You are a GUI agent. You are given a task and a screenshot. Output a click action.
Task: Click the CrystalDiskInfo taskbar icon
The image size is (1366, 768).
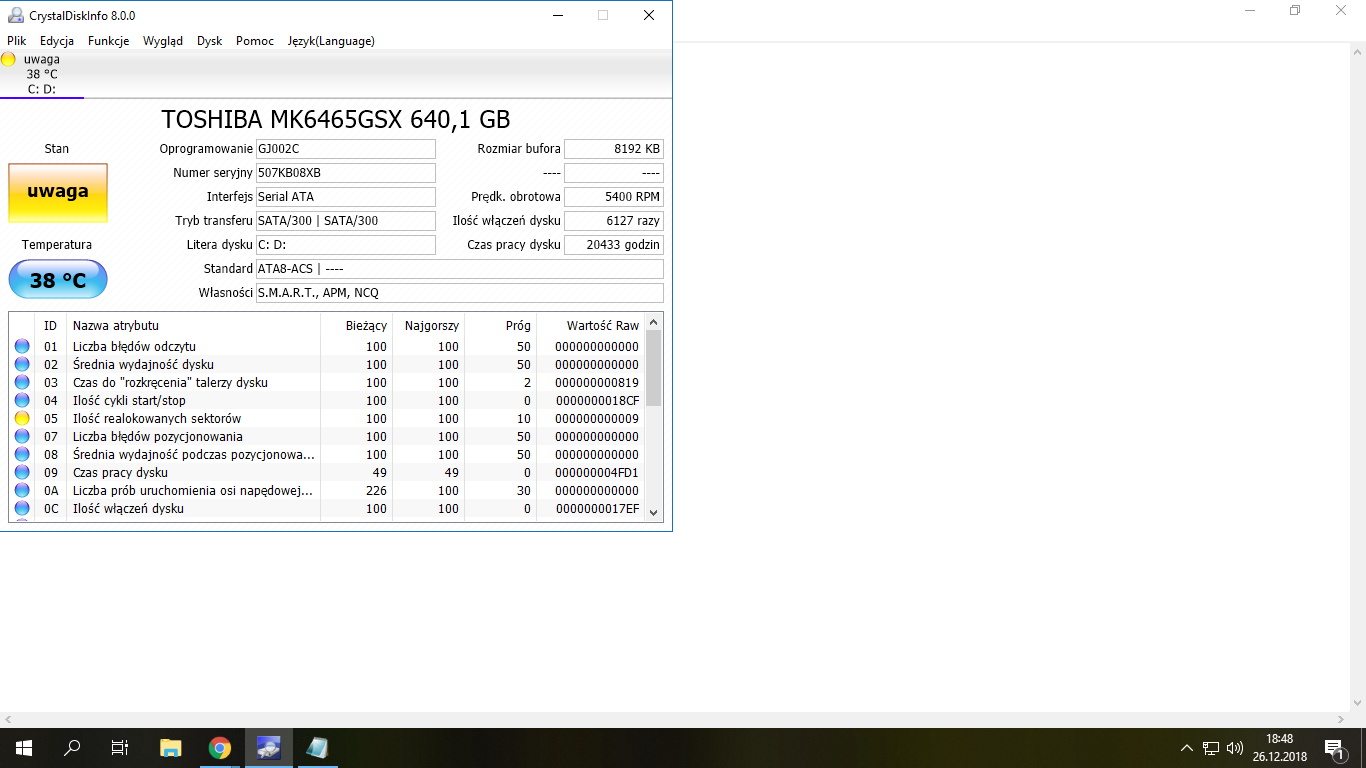point(269,748)
